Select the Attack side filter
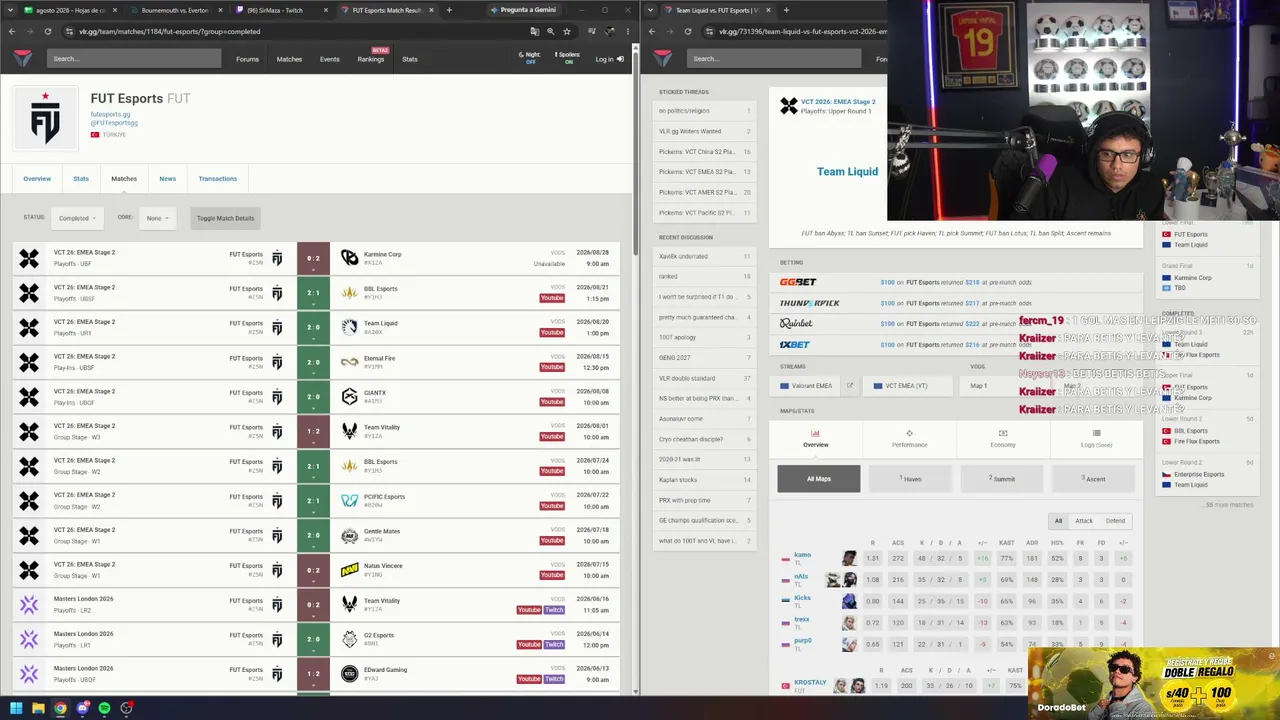Image resolution: width=1280 pixels, height=720 pixels. [1084, 521]
